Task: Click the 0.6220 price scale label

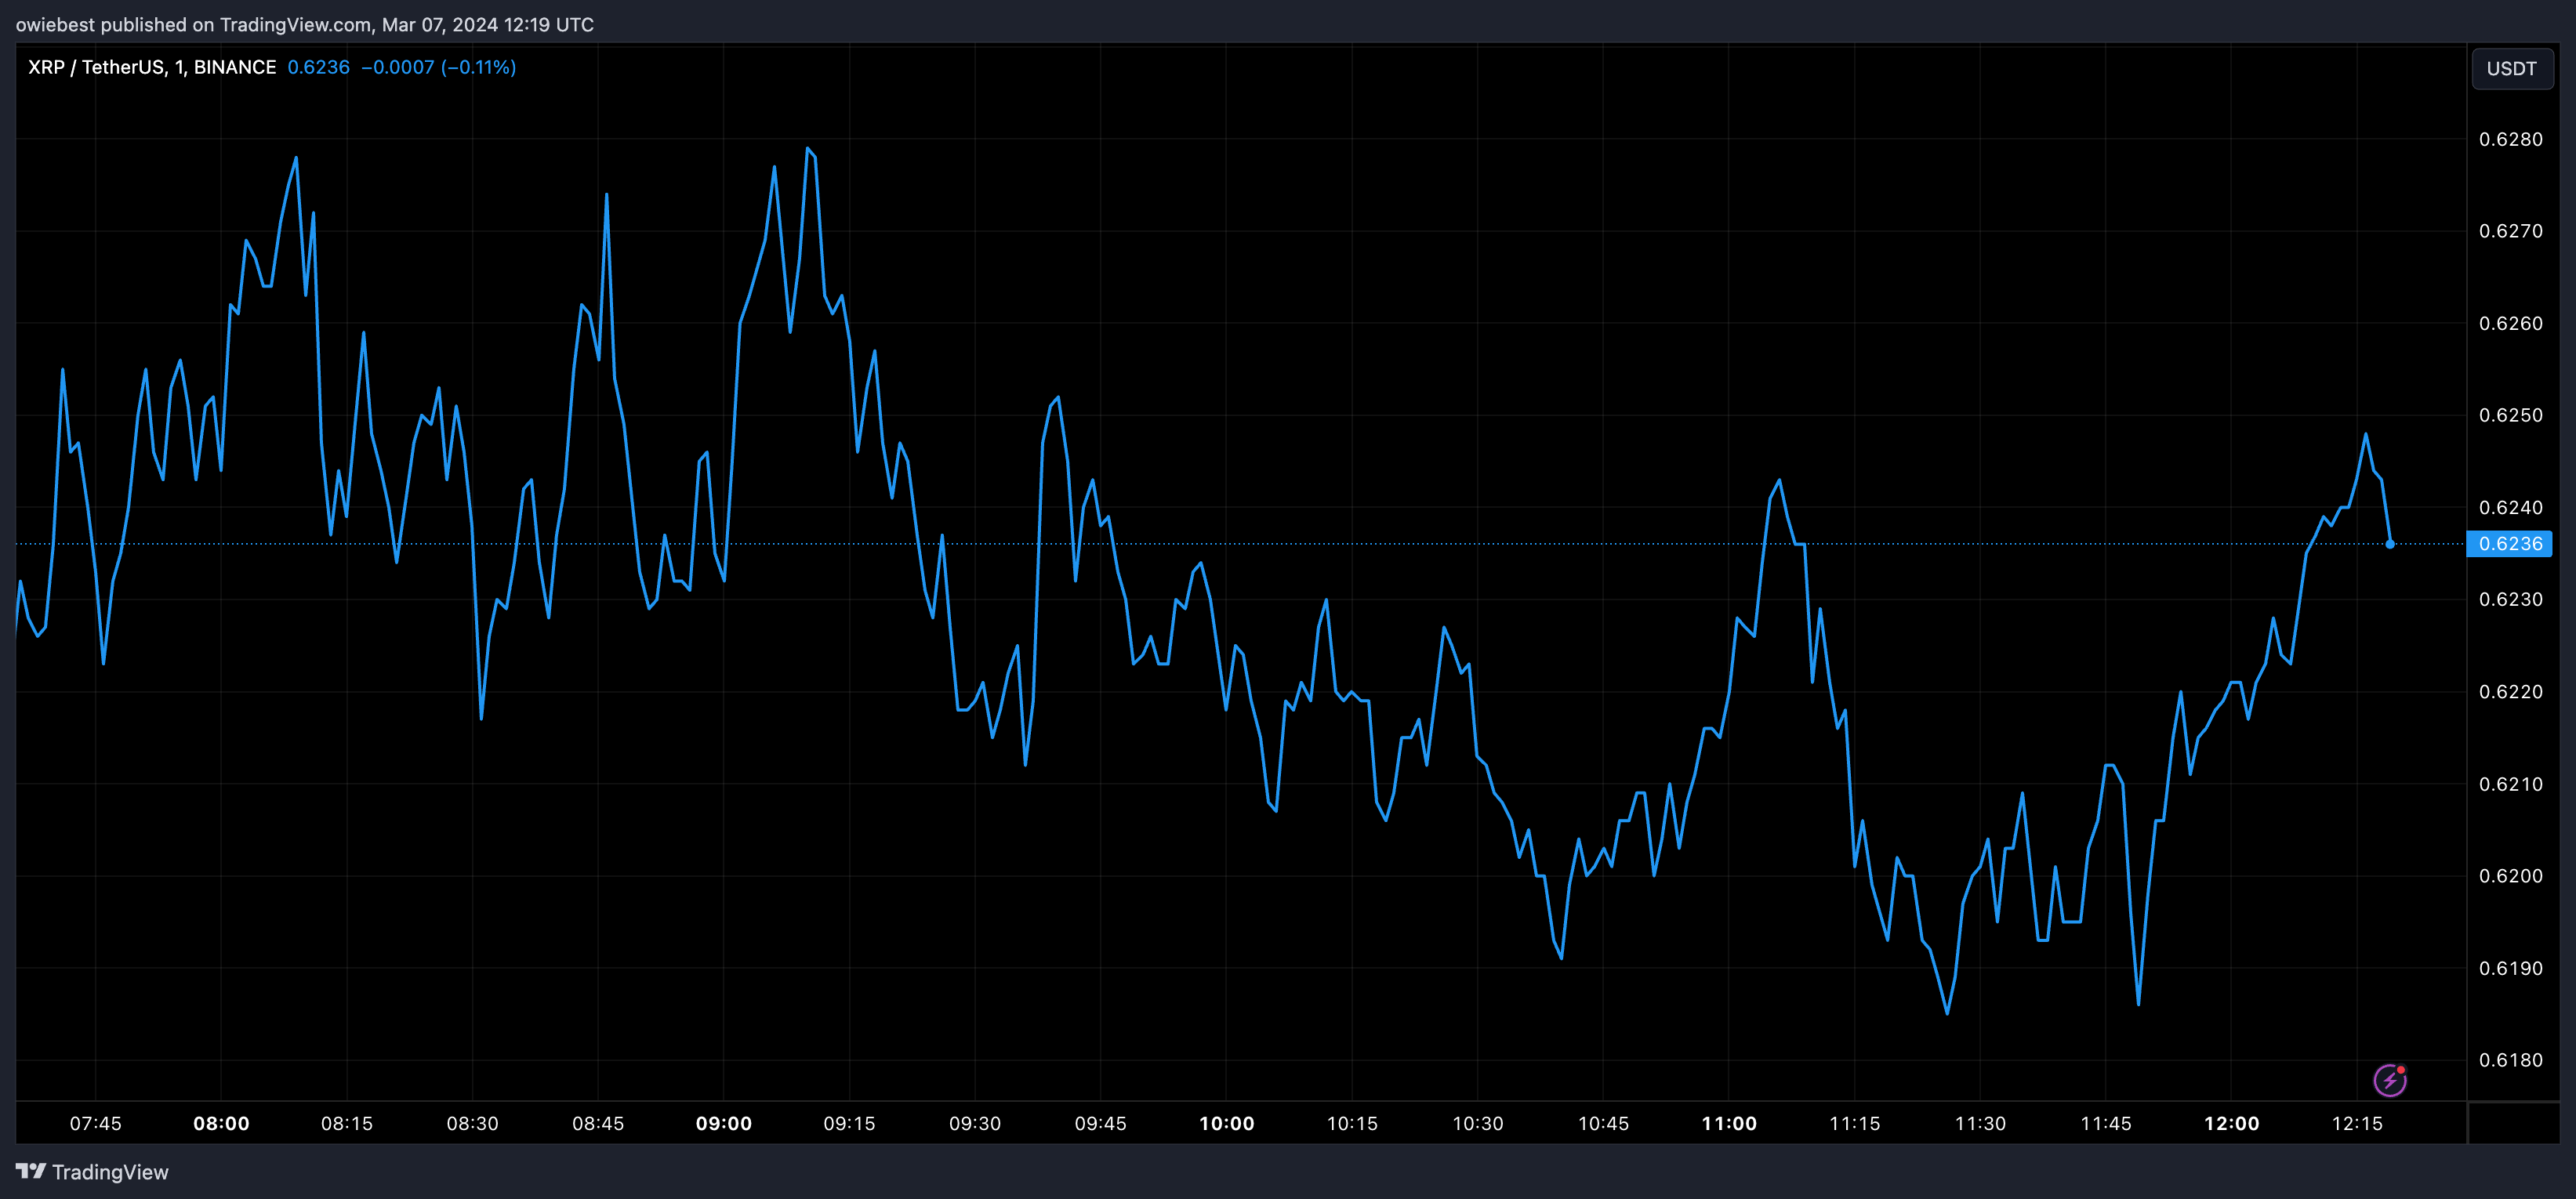Action: [2511, 692]
